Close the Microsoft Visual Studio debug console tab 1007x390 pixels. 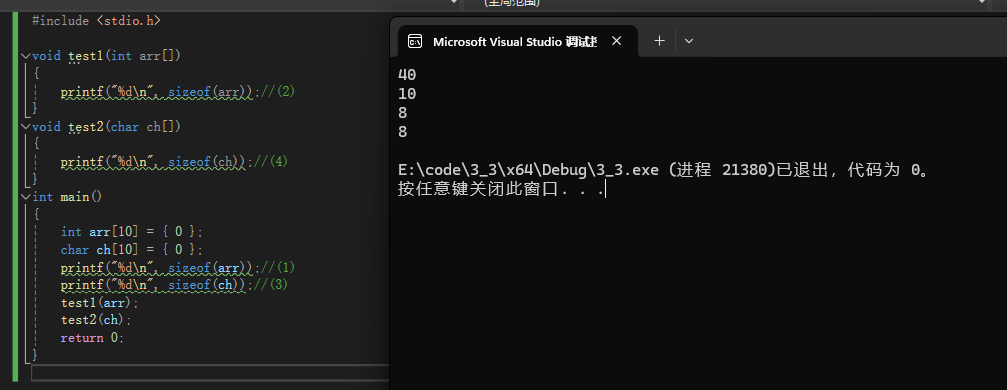coord(617,41)
